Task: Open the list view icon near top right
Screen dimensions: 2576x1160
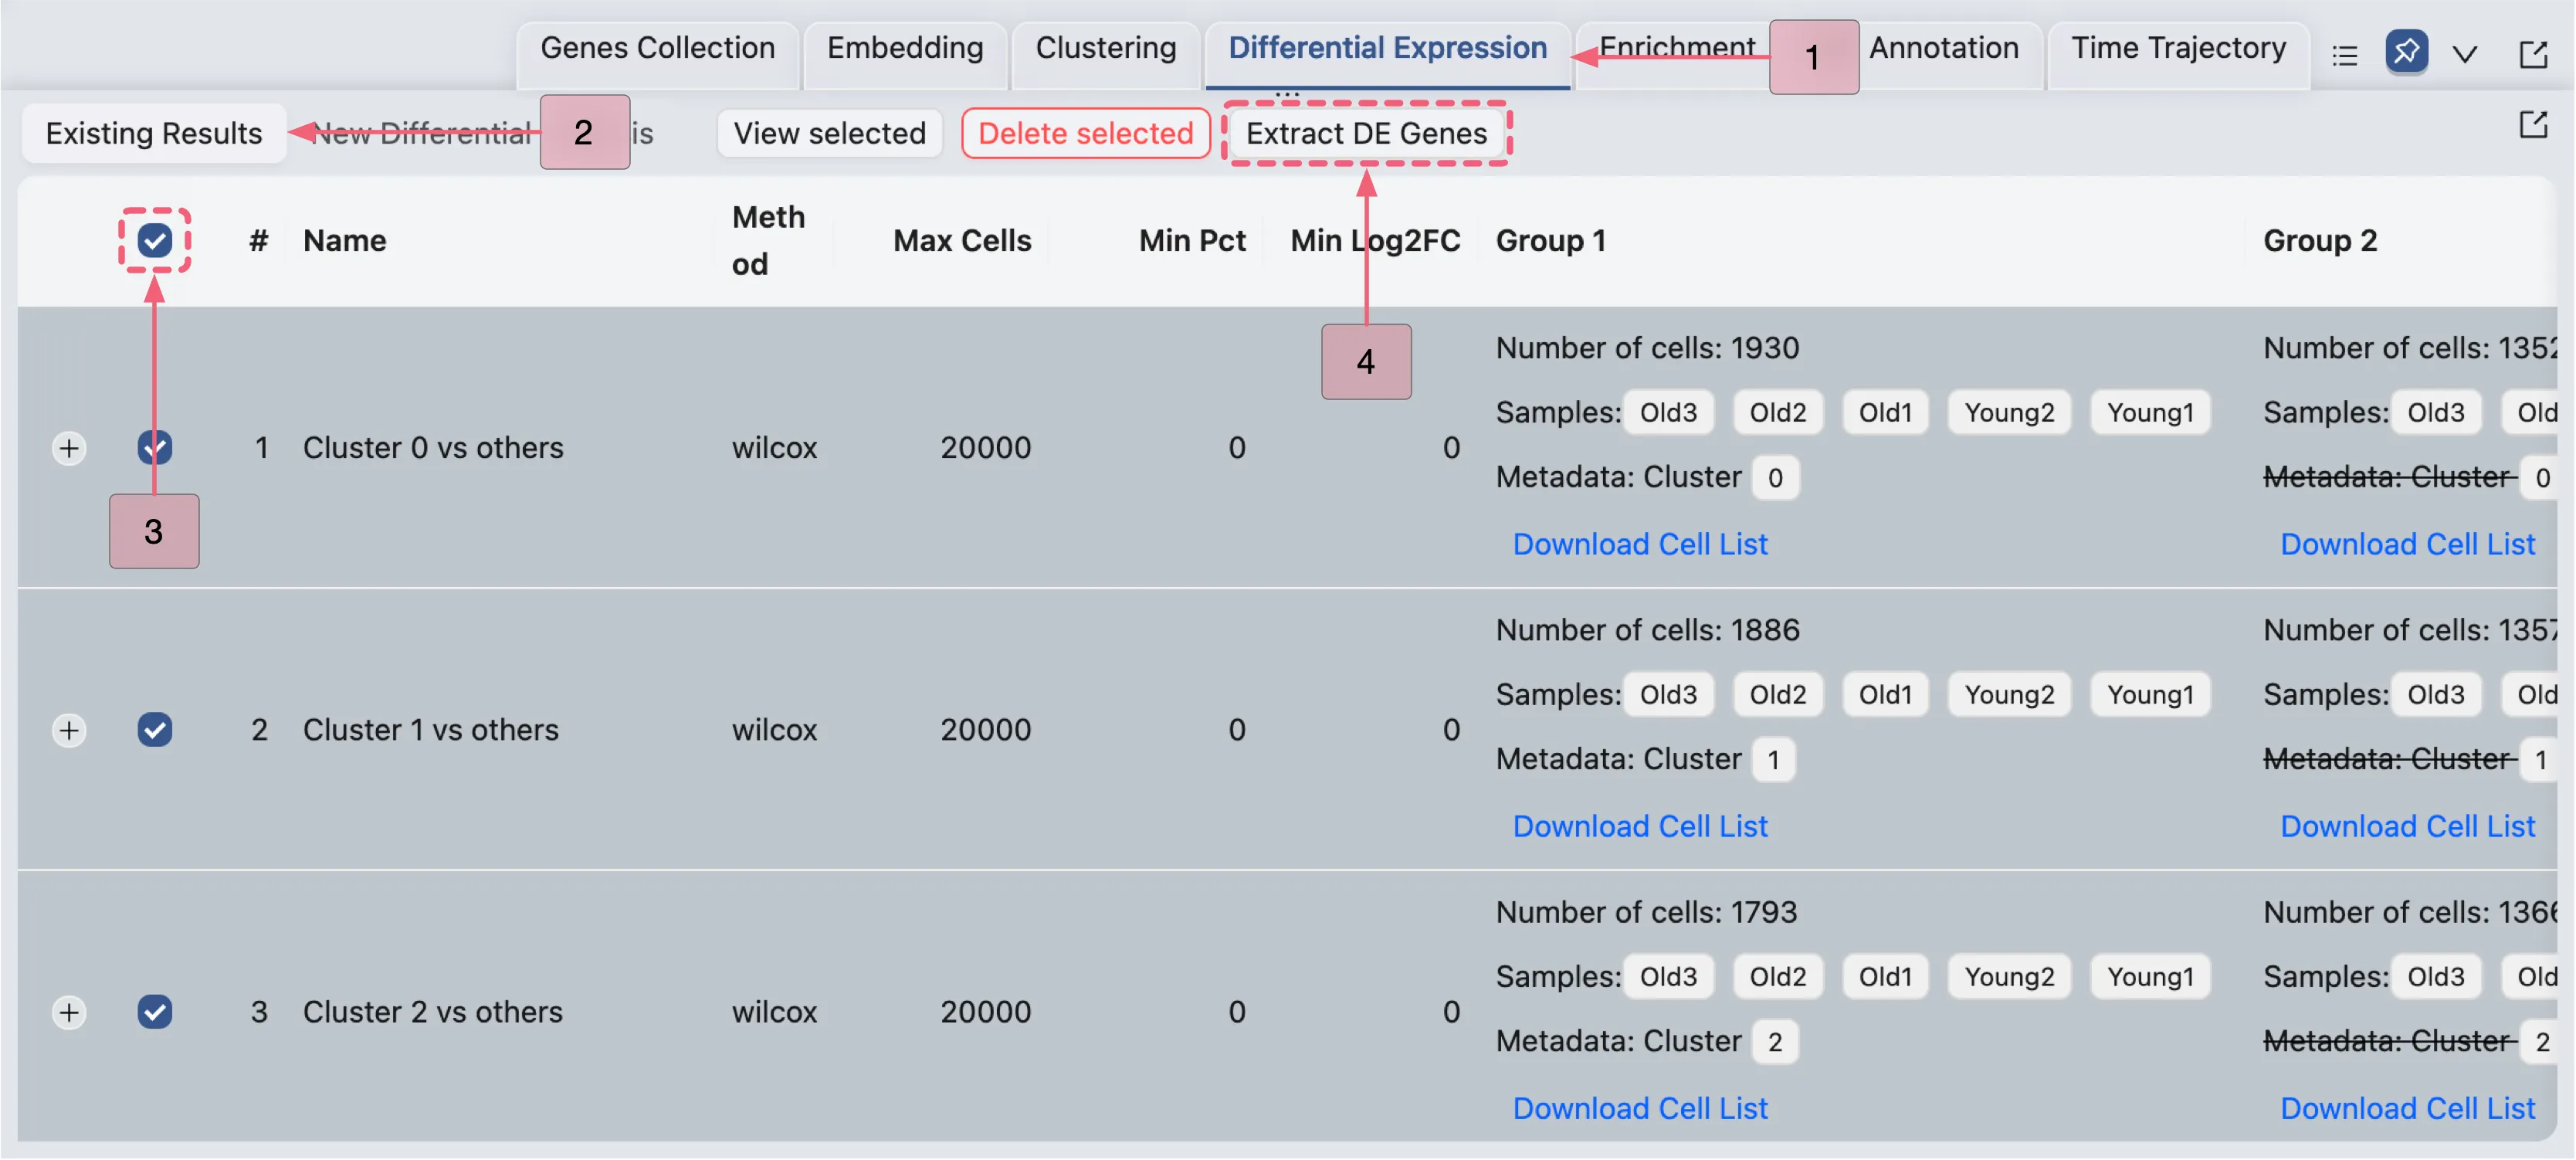Action: 2345,55
